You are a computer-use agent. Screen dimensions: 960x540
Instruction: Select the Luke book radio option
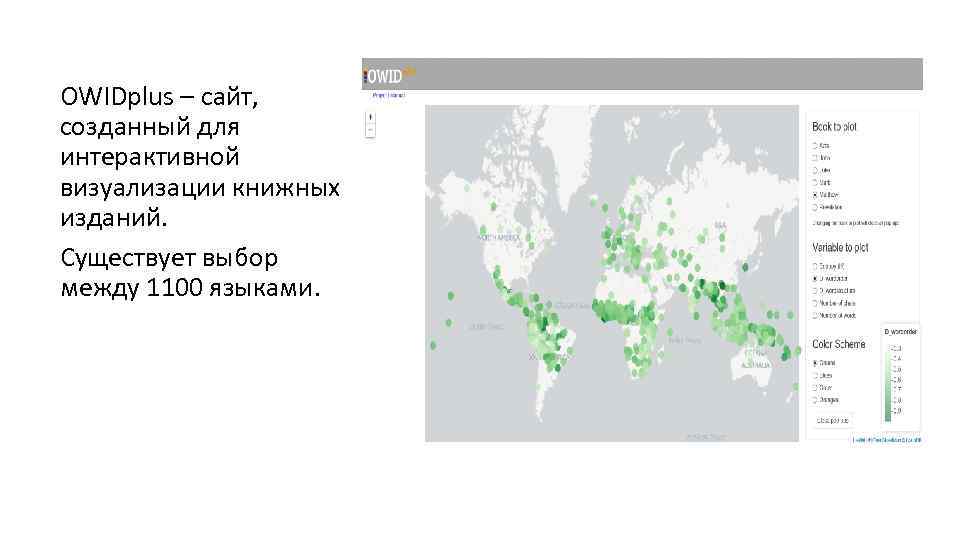pos(815,170)
